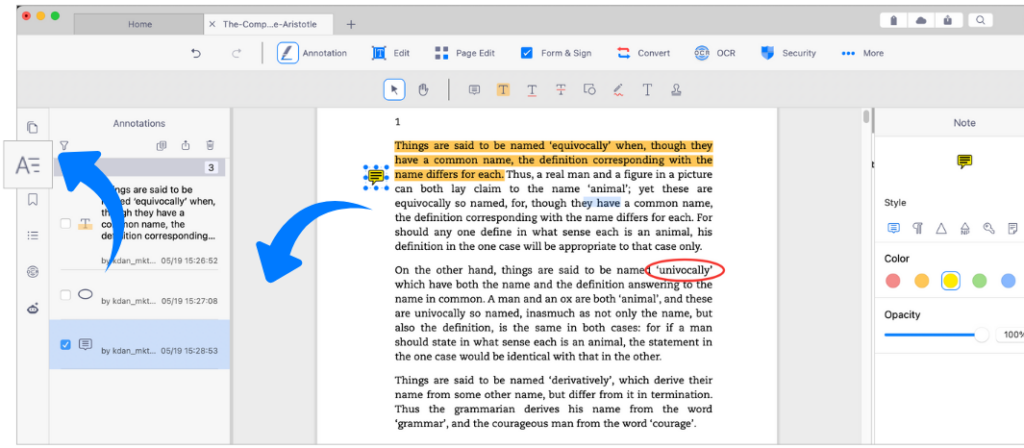The width and height of the screenshot is (1024, 448).
Task: Click the tag icon in title bar
Action: 893,20
